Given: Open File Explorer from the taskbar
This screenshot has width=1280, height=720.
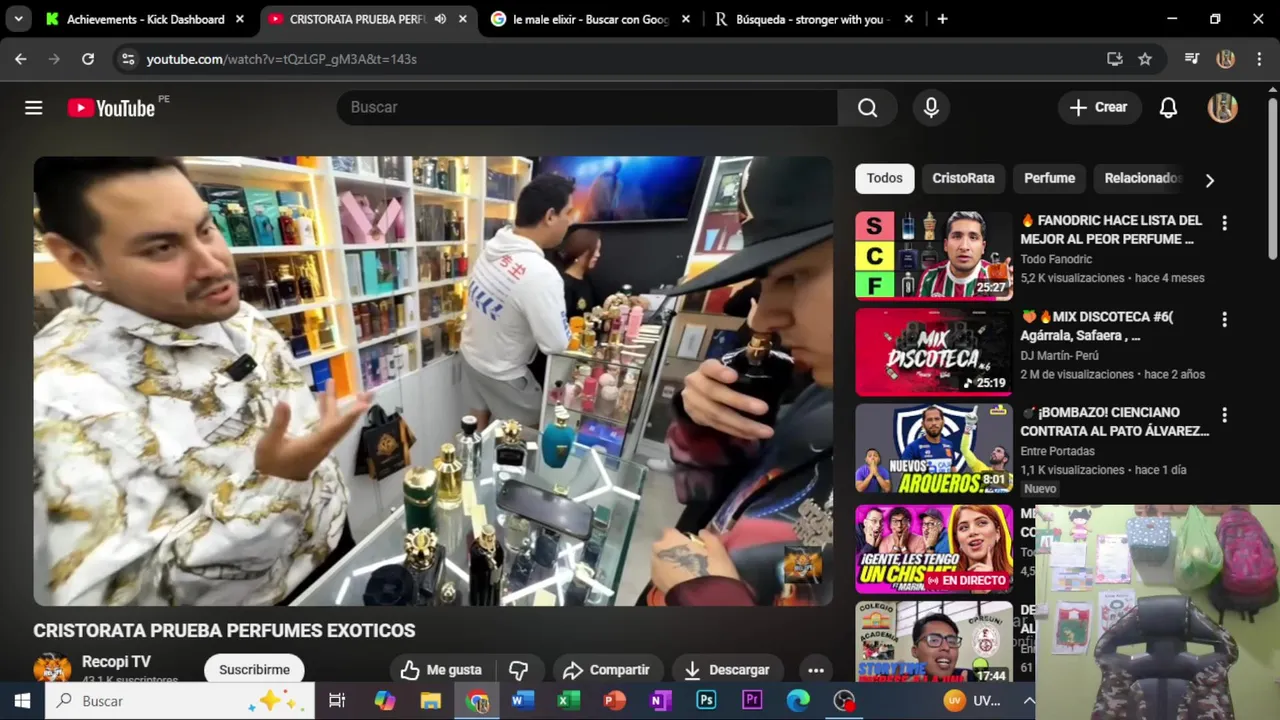Looking at the screenshot, I should click(x=431, y=701).
